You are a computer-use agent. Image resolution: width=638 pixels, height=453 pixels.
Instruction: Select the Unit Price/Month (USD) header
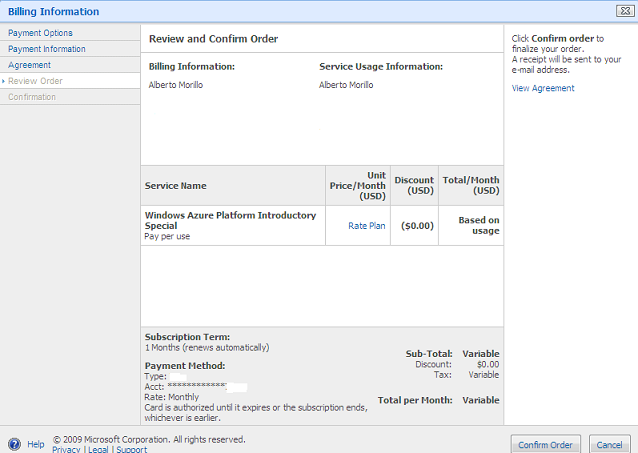tap(358, 186)
